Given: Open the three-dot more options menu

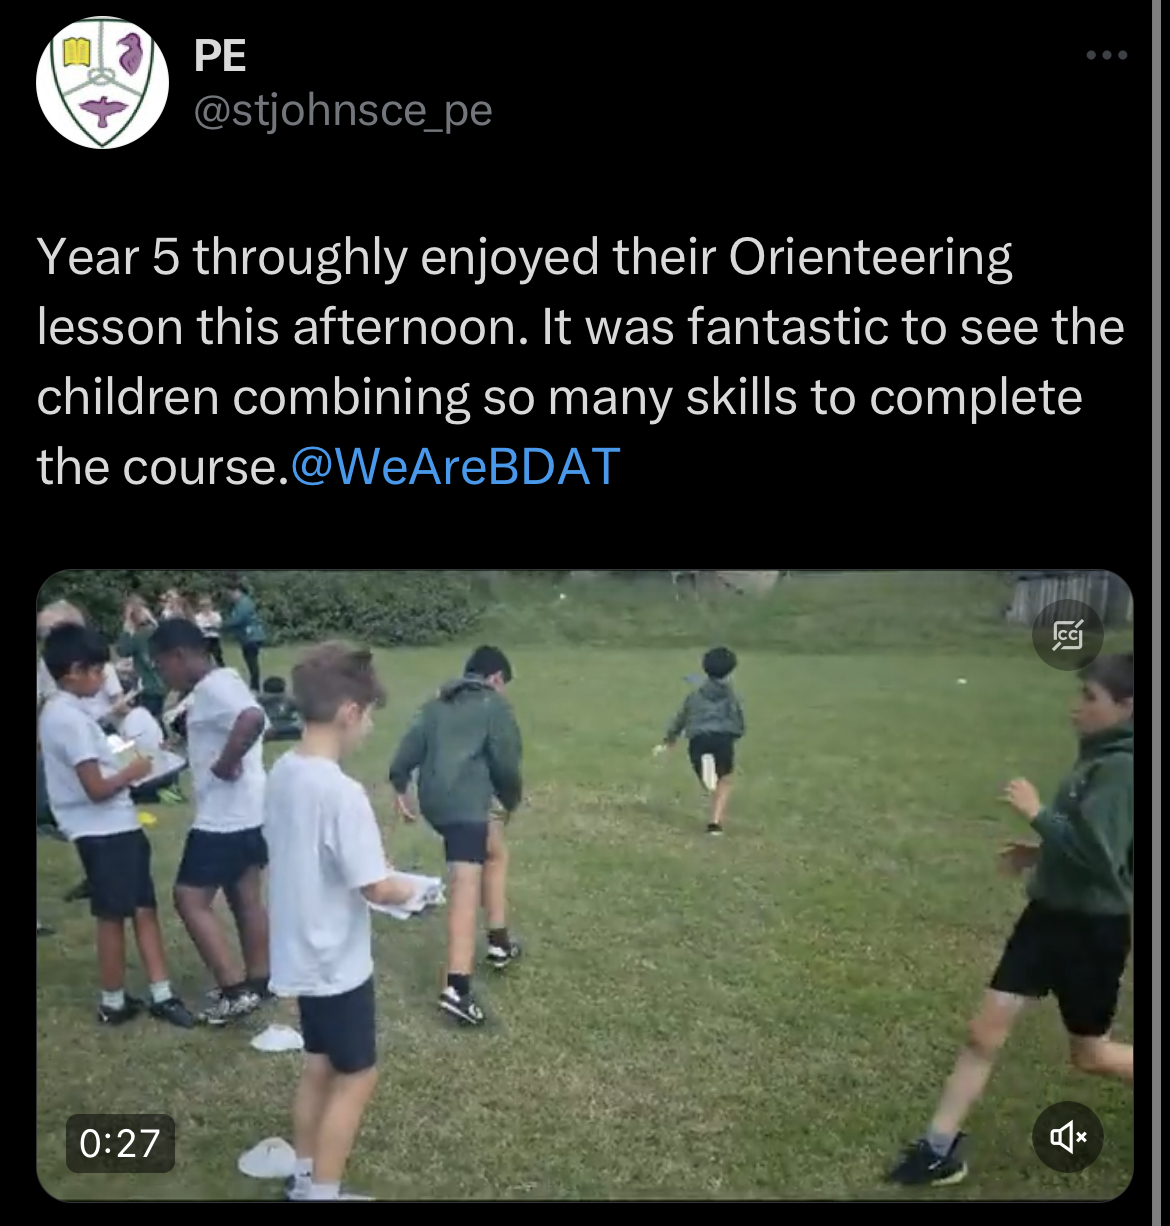Looking at the screenshot, I should click(x=1107, y=55).
